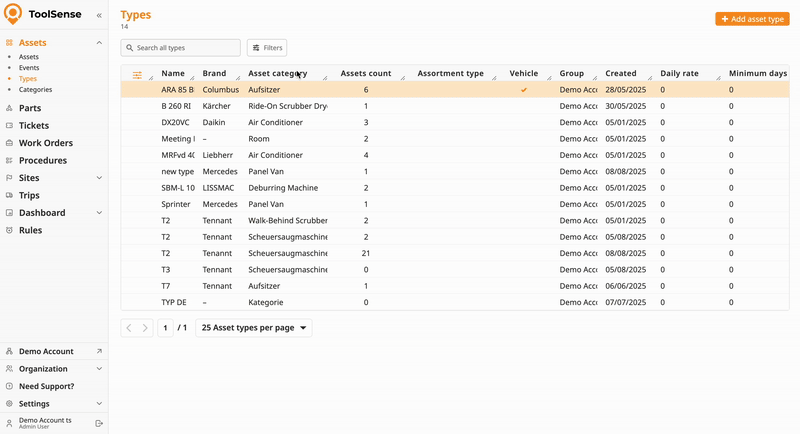The width and height of the screenshot is (800, 434).
Task: Click the Settings gear icon
Action: pos(9,403)
